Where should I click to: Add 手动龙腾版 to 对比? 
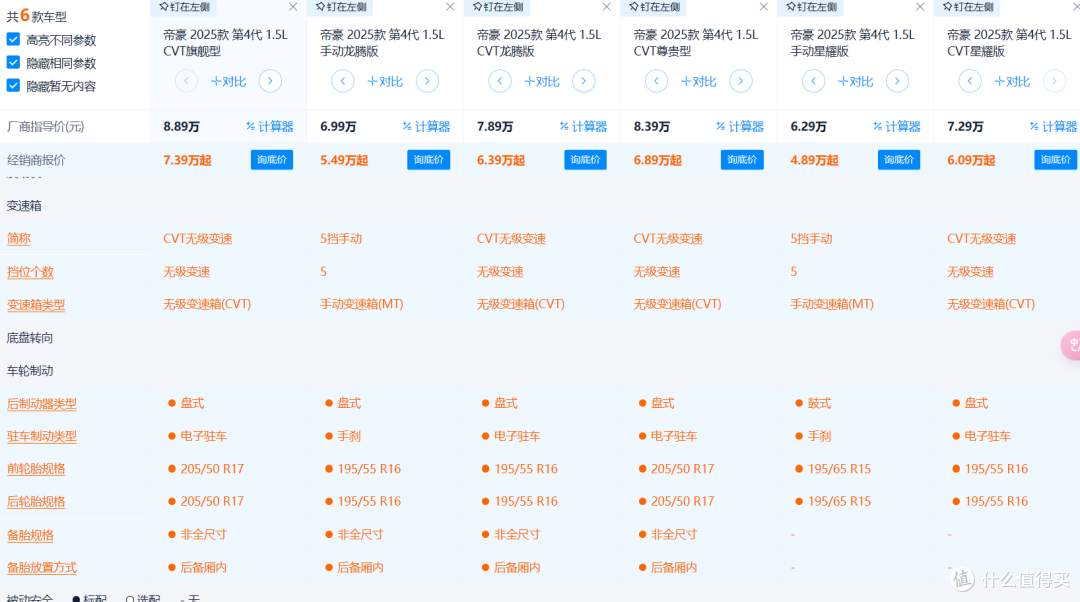pyautogui.click(x=385, y=81)
